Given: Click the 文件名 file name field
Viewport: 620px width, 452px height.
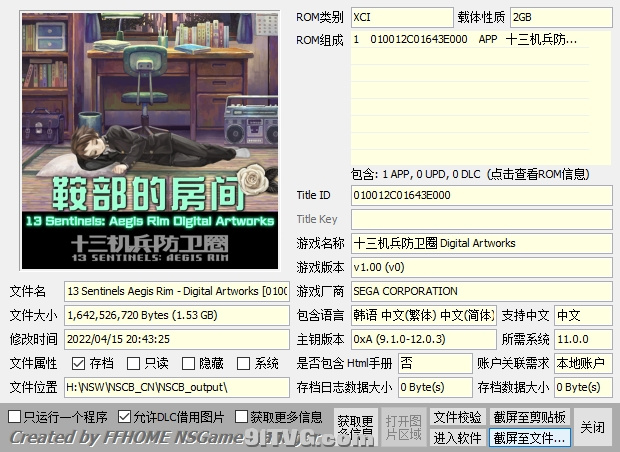Looking at the screenshot, I should coord(176,291).
